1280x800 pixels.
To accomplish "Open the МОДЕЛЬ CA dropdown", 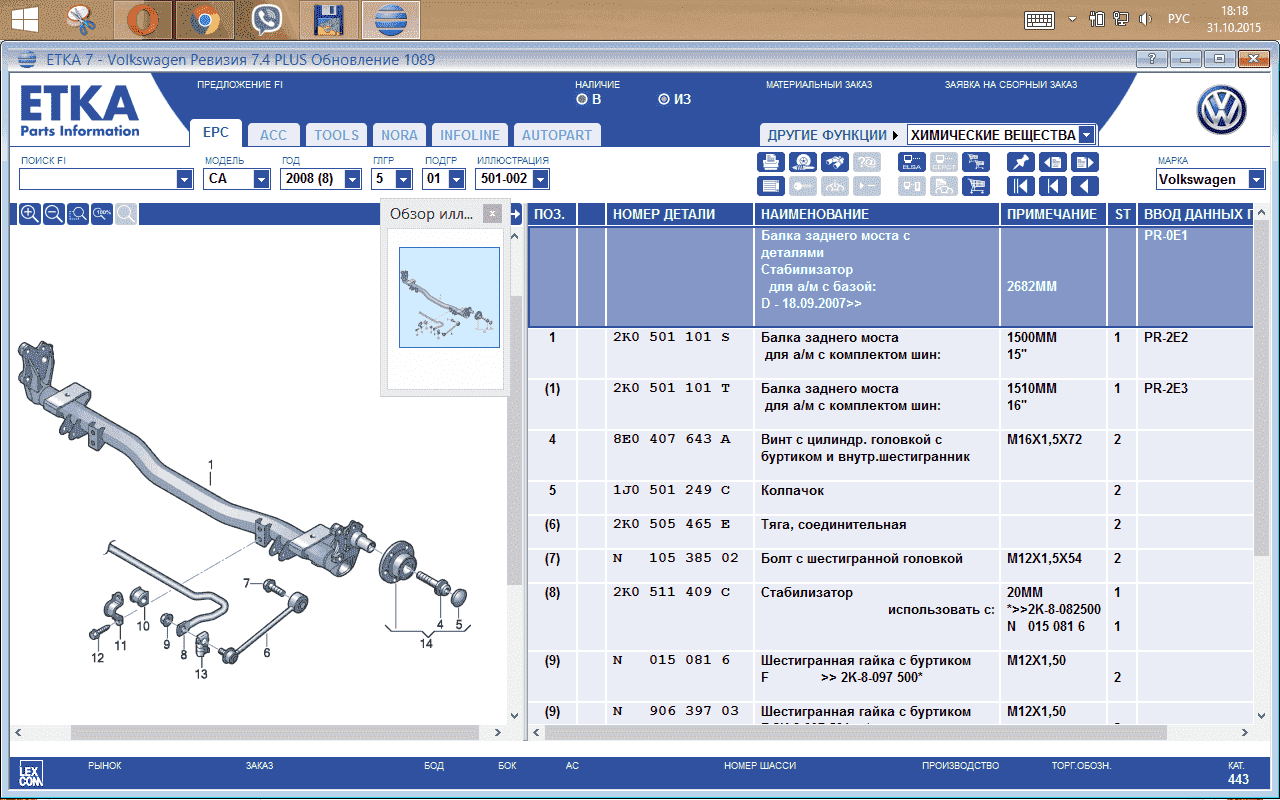I will pyautogui.click(x=262, y=179).
